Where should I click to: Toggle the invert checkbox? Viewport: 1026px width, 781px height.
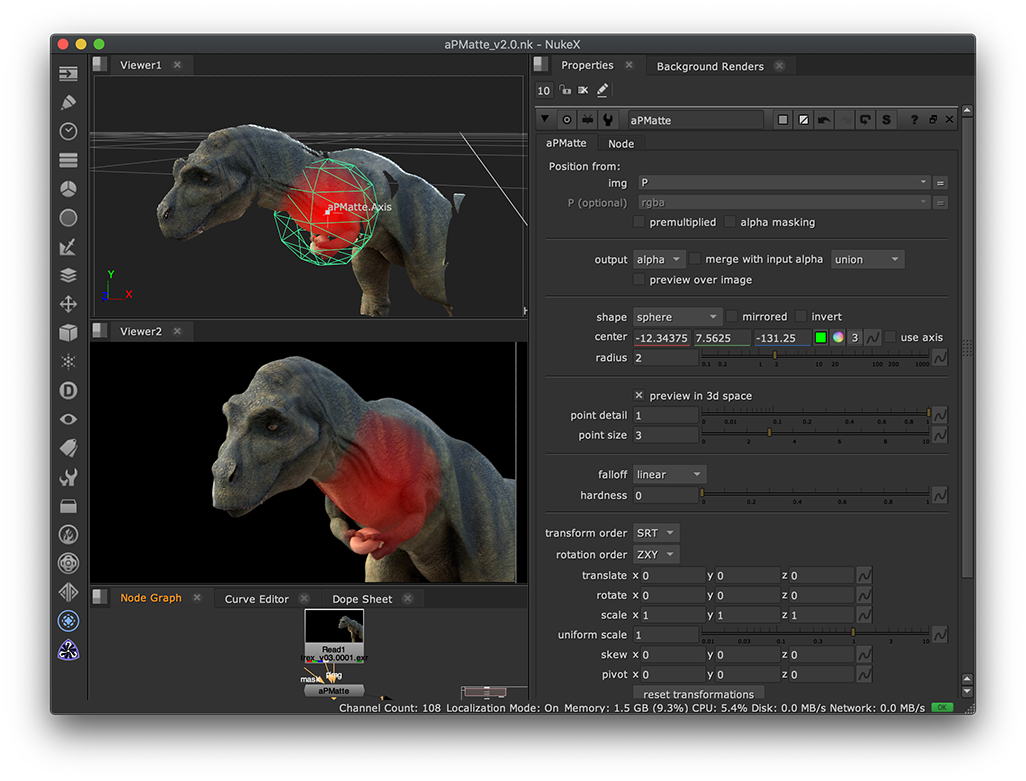point(801,317)
